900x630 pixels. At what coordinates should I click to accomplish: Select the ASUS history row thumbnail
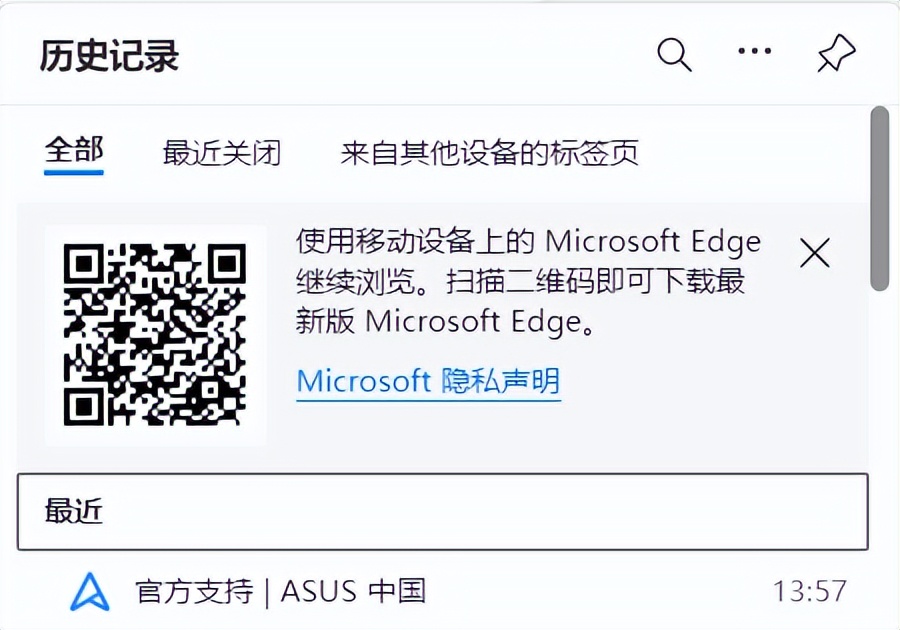pos(91,592)
